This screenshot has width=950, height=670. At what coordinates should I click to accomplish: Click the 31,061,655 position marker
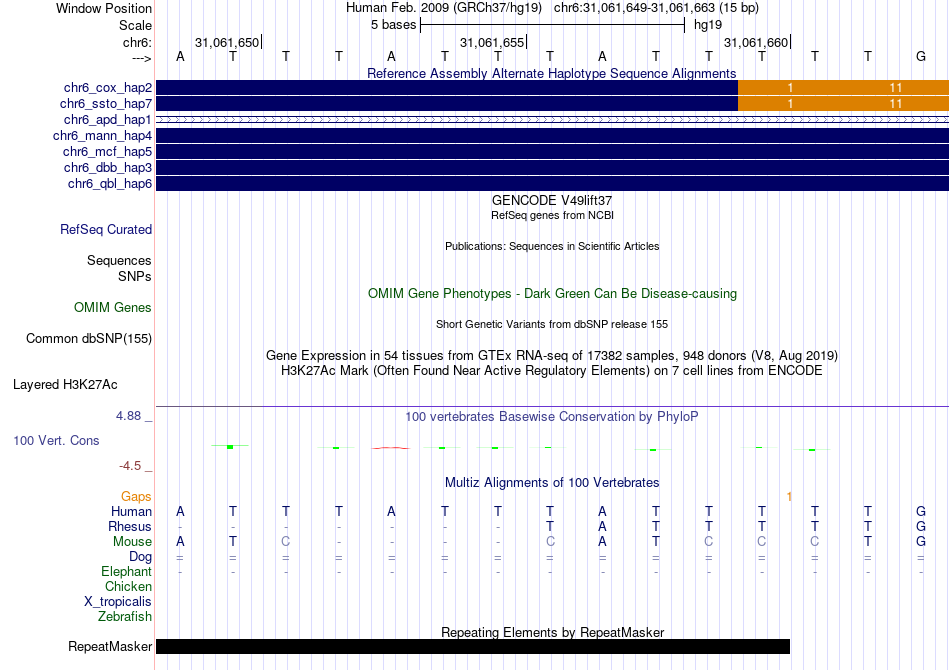tap(492, 42)
